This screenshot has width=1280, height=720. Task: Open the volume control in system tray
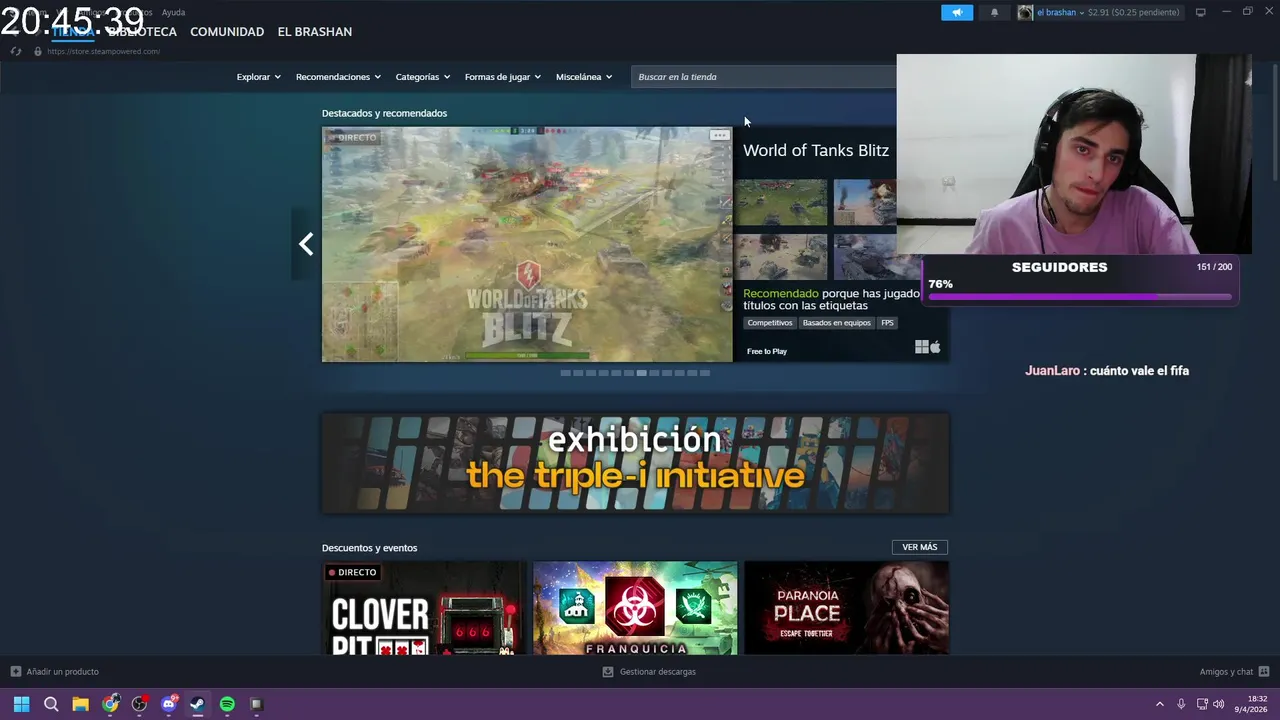[x=1218, y=704]
